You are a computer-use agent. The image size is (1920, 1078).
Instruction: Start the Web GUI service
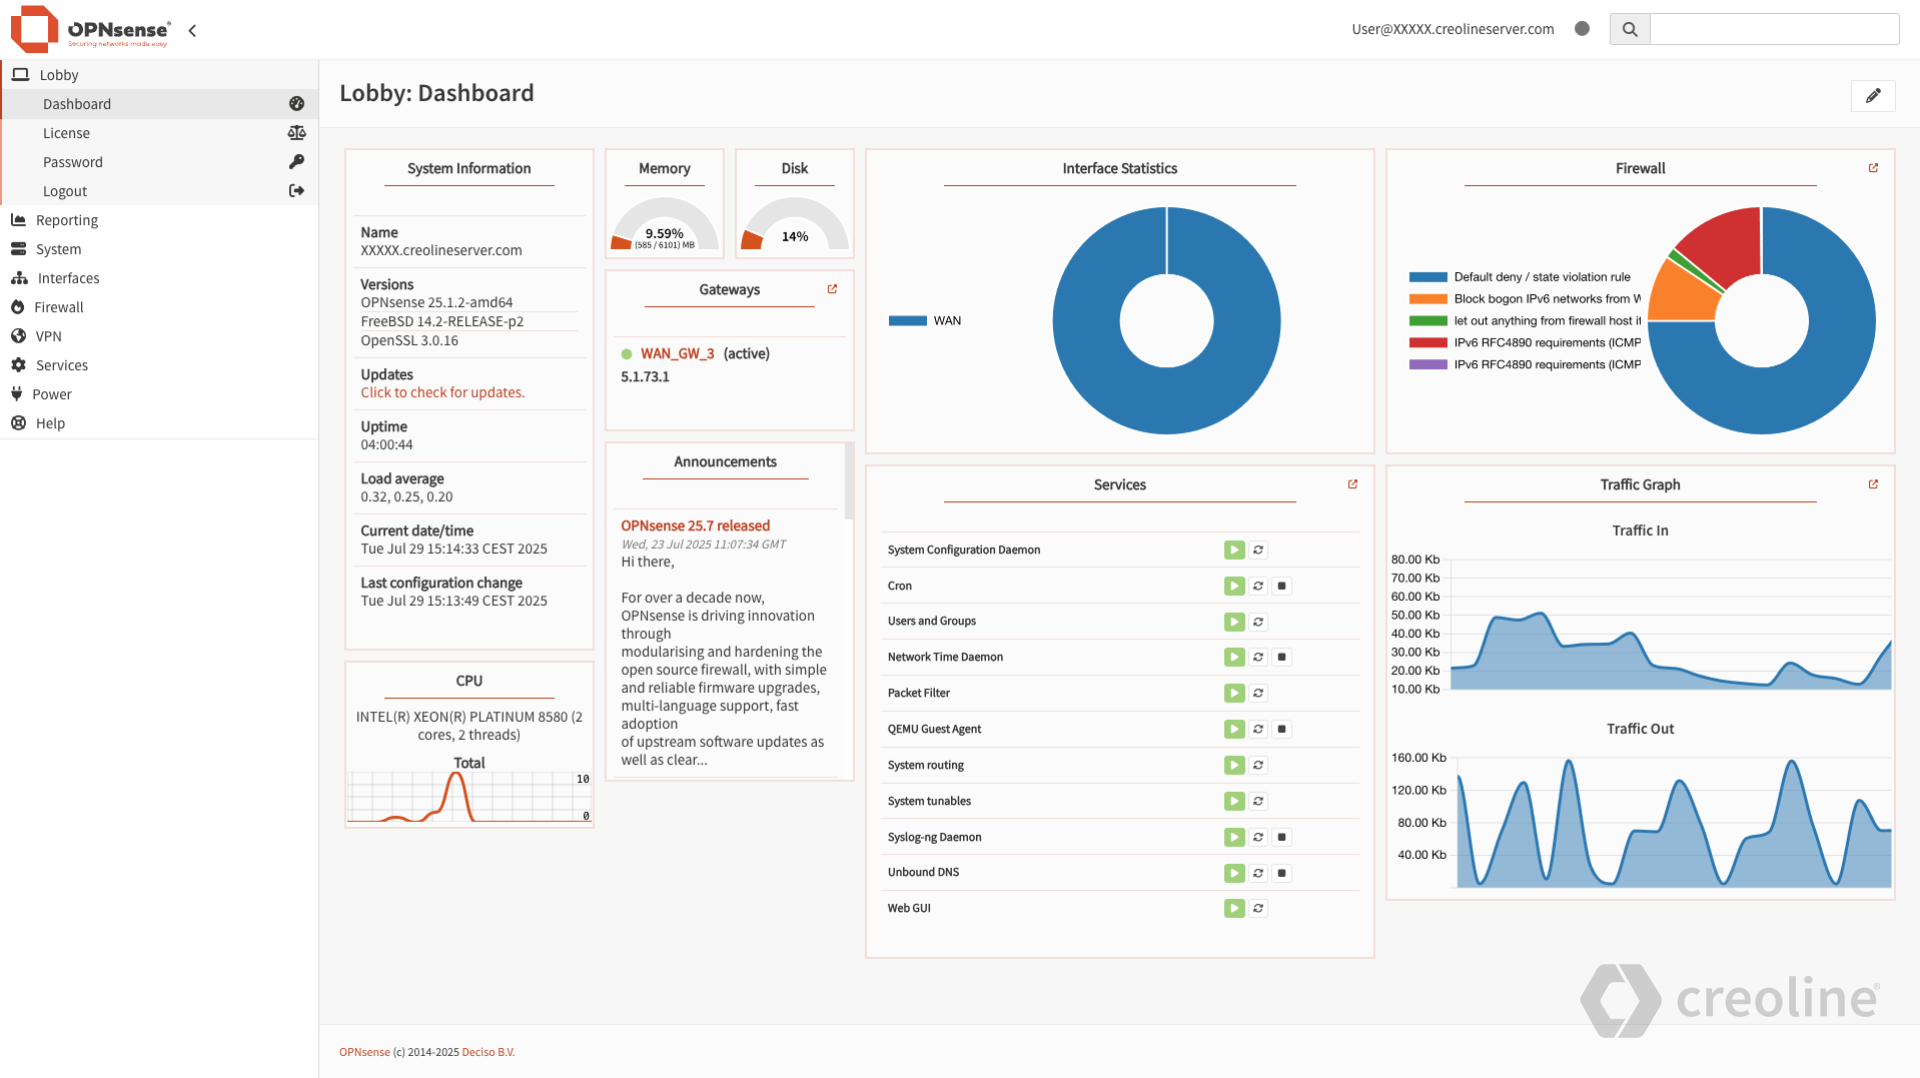point(1234,908)
